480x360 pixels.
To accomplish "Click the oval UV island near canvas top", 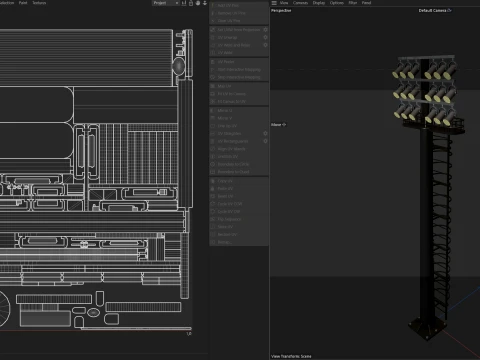I will pyautogui.click(x=179, y=66).
